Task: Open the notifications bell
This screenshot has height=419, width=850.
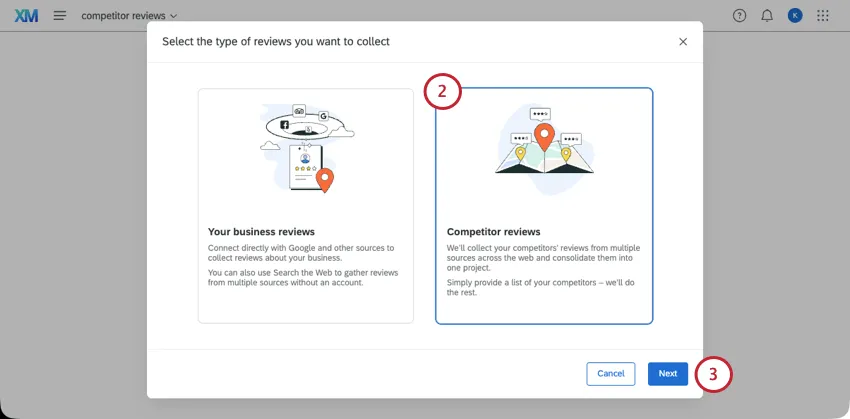Action: click(767, 16)
